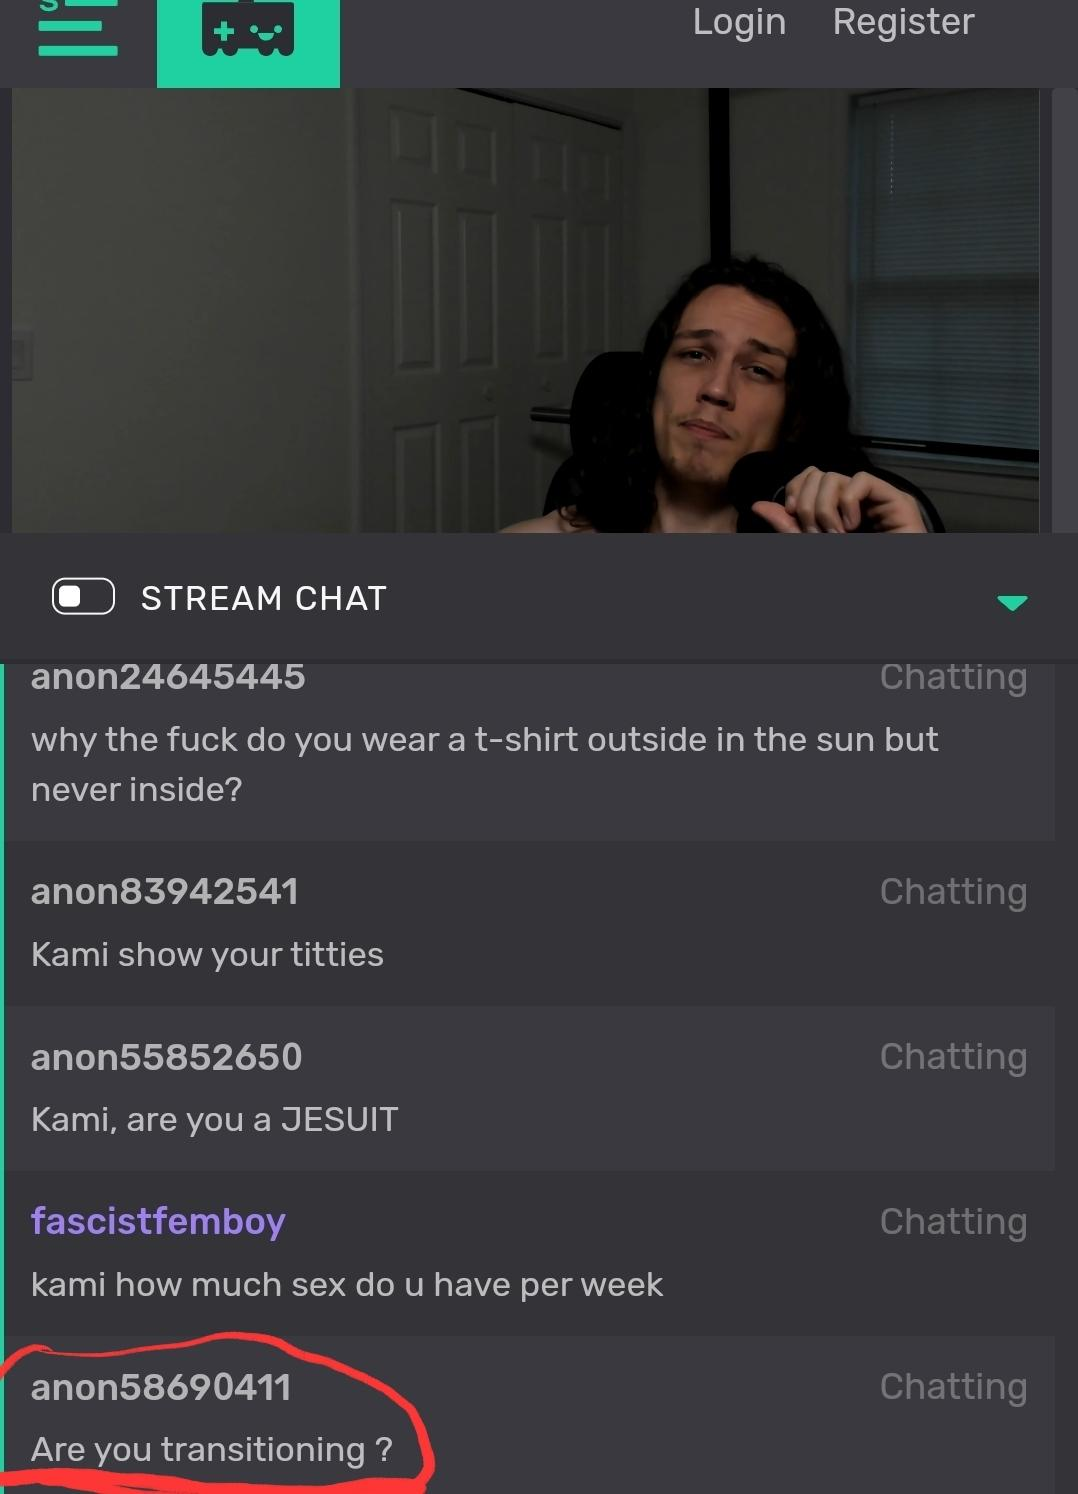Click the STREAM CHAT header text

[264, 598]
